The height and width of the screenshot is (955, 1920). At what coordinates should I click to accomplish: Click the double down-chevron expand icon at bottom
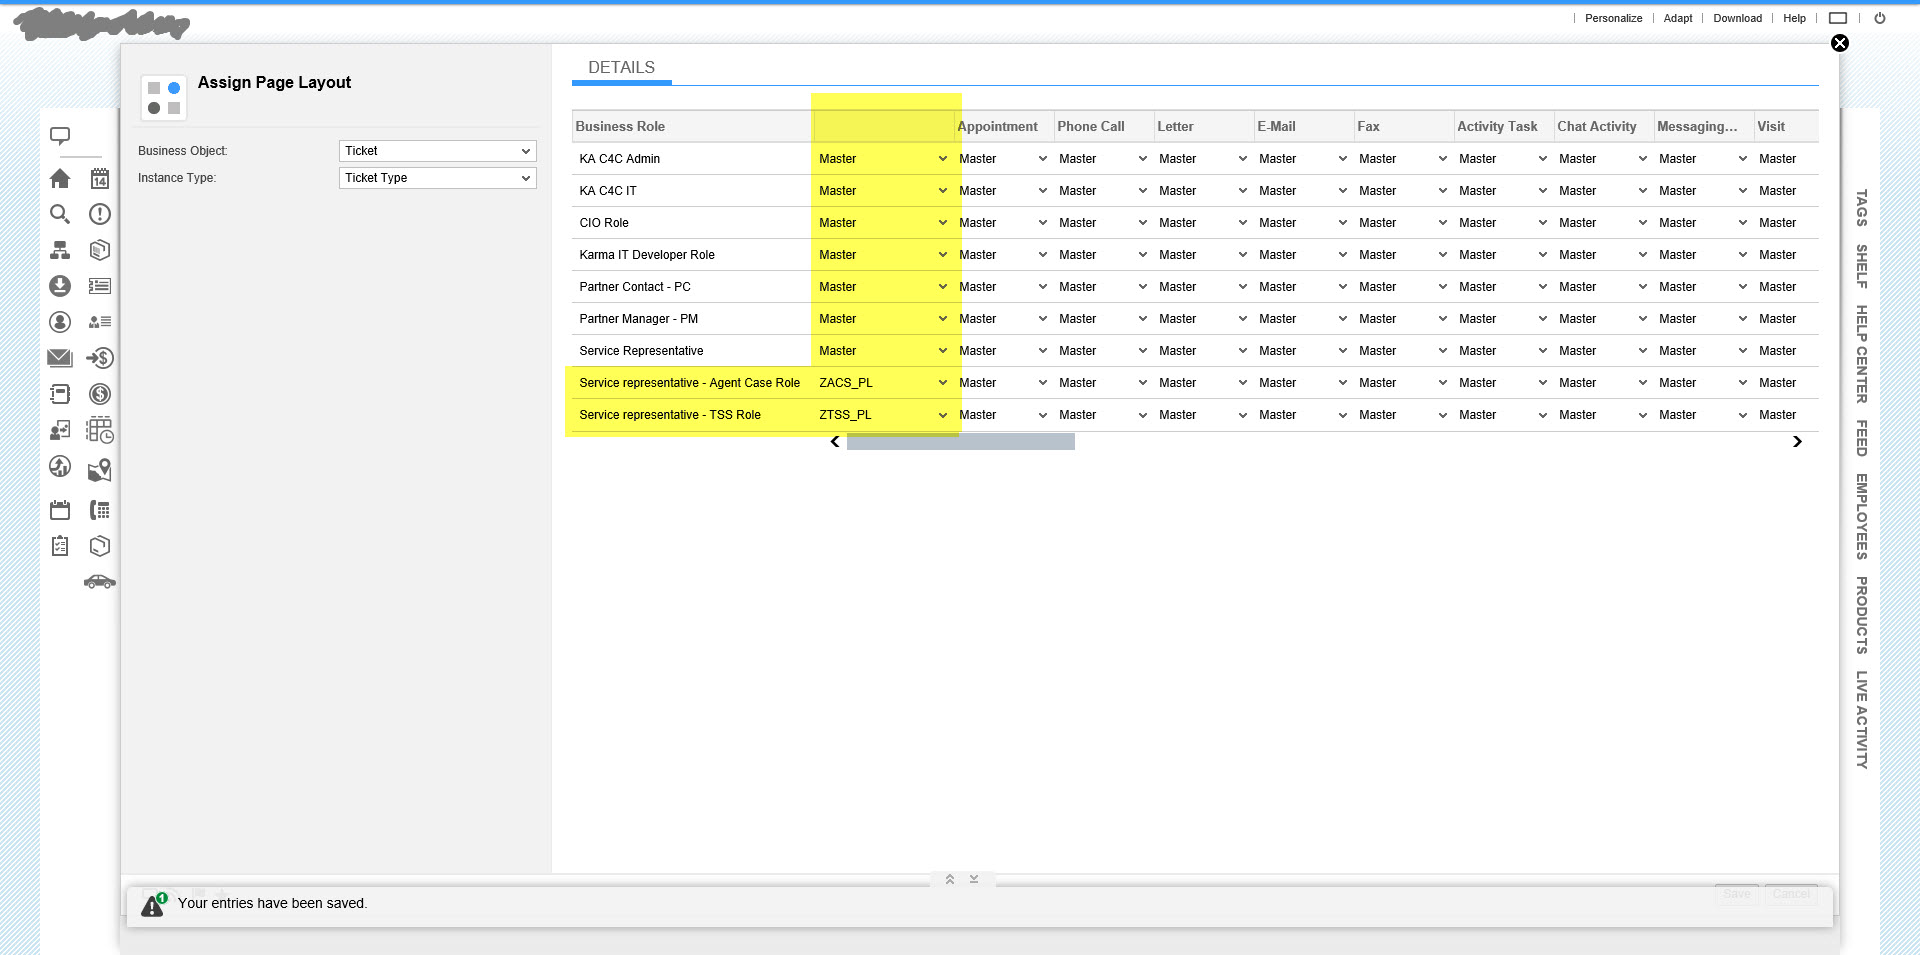(974, 880)
